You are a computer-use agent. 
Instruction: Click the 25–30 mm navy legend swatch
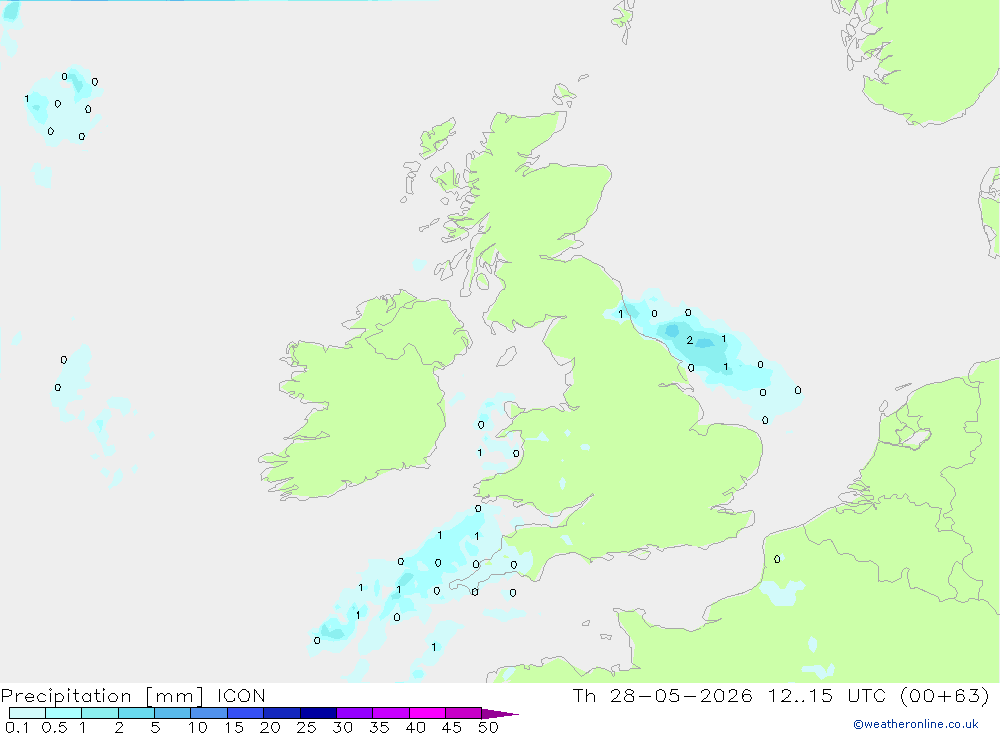(318, 713)
